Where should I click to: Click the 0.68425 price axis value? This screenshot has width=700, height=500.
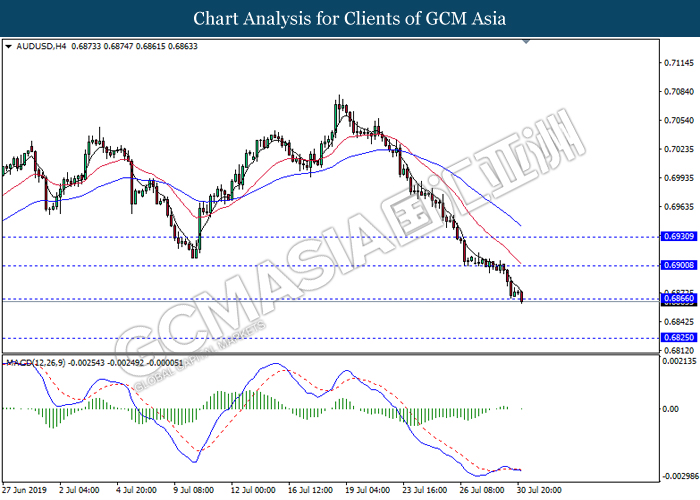point(679,321)
